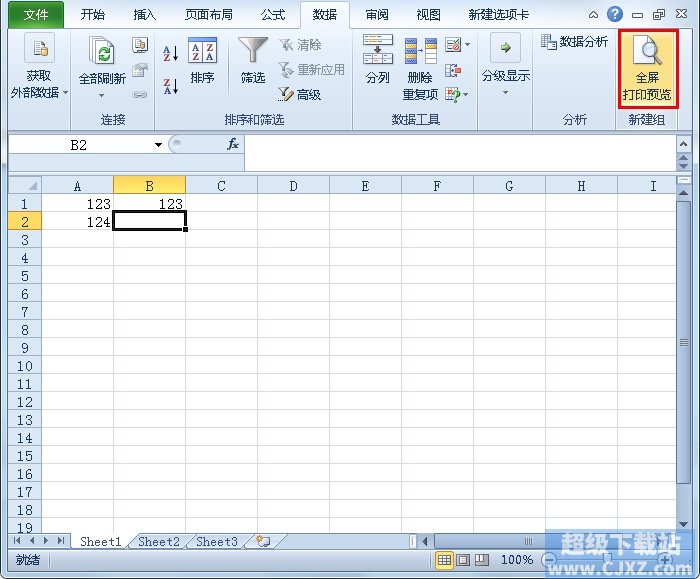Switch to the 插入 insert tab
The width and height of the screenshot is (700, 579).
click(x=145, y=15)
